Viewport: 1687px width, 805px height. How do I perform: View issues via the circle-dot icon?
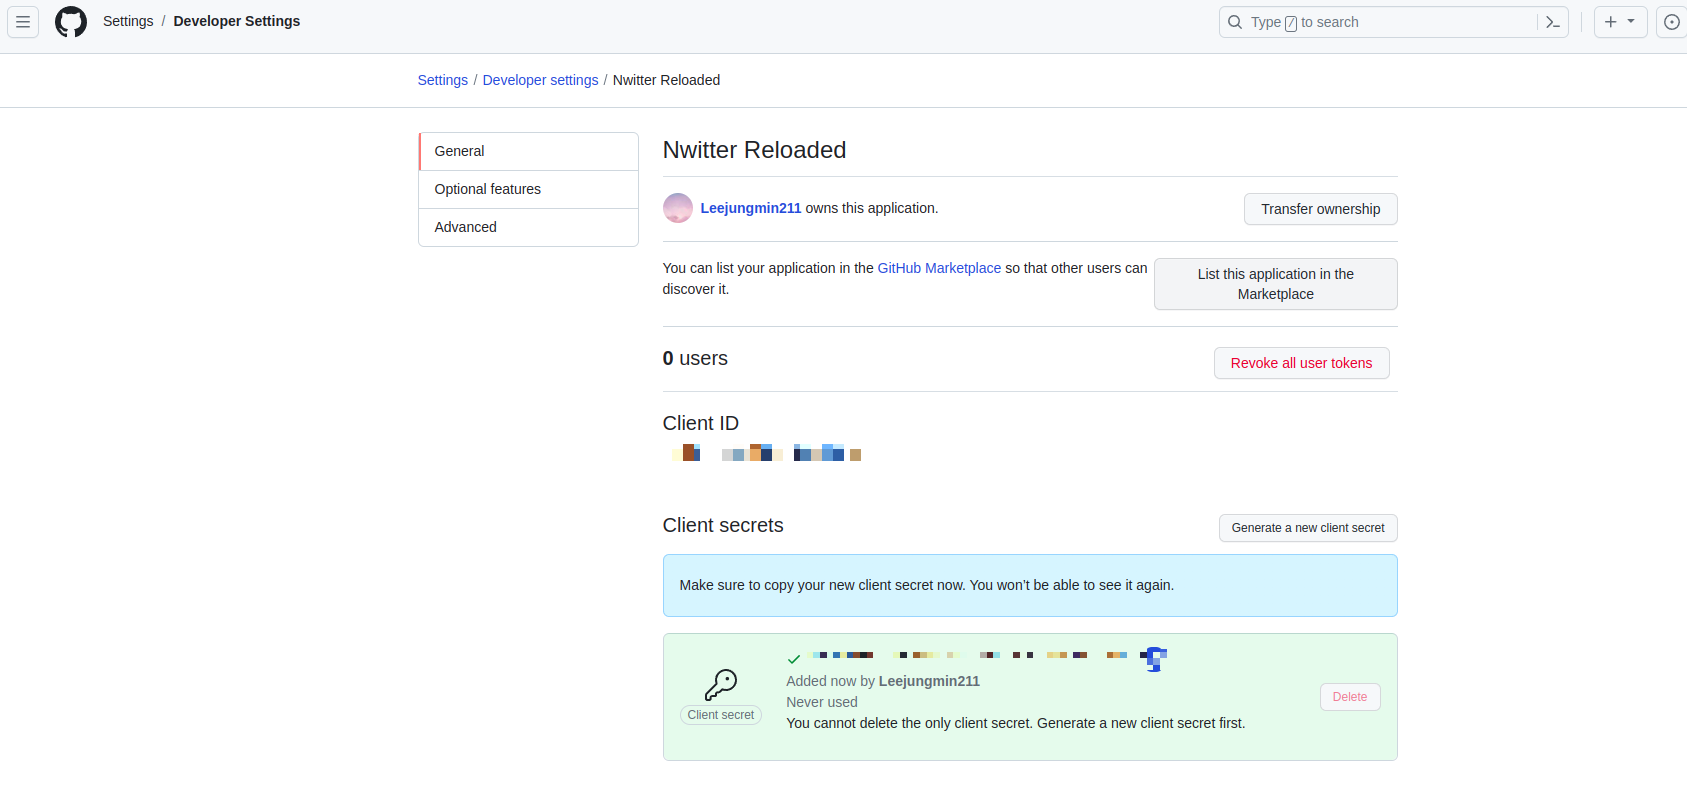1672,22
